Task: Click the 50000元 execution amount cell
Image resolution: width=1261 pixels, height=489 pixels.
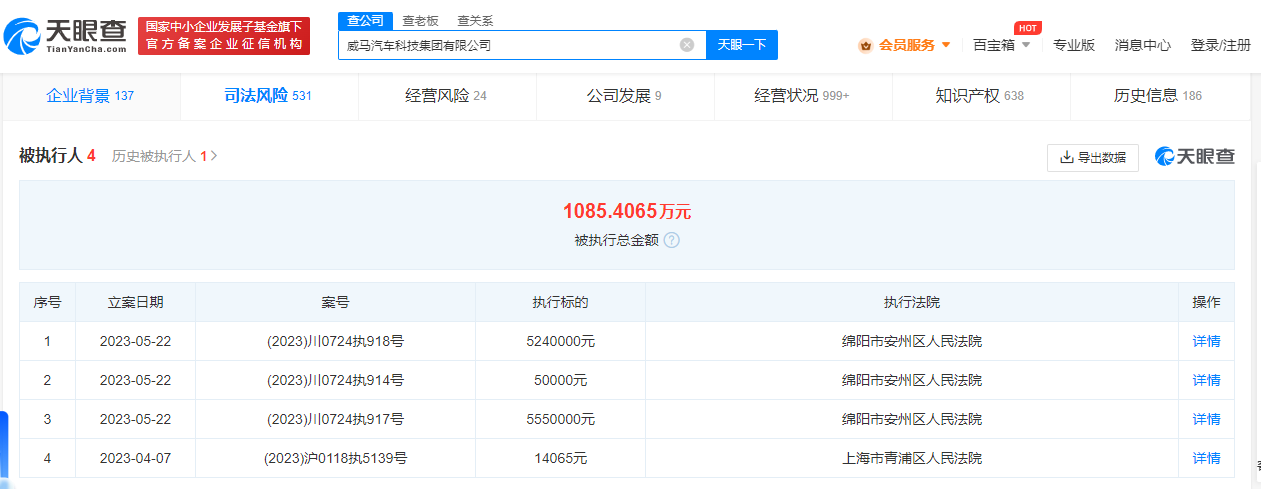Action: tap(560, 380)
